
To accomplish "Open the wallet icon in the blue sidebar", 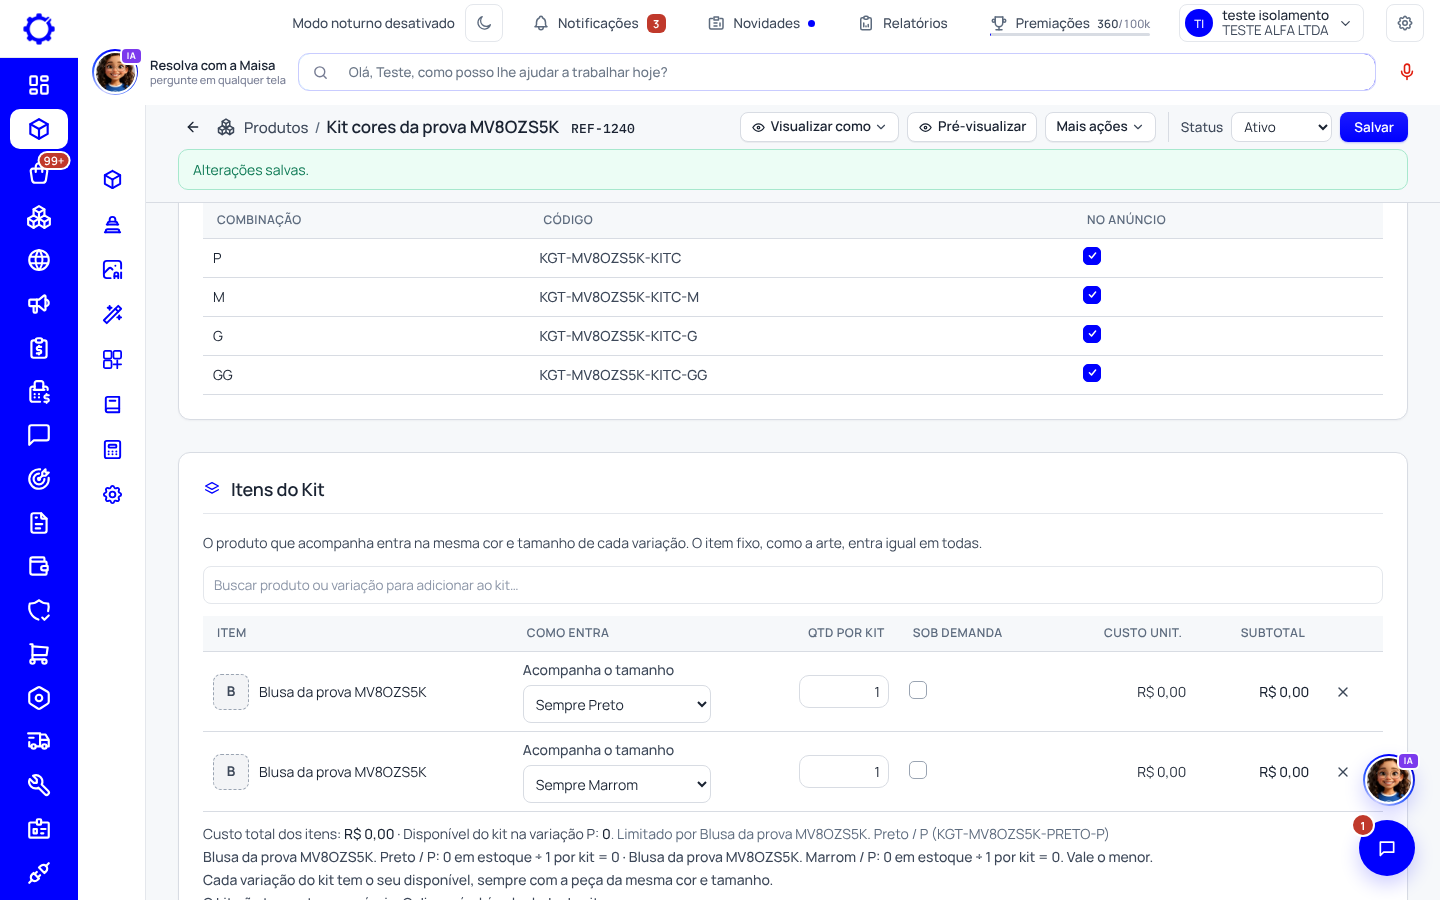I will tap(39, 567).
